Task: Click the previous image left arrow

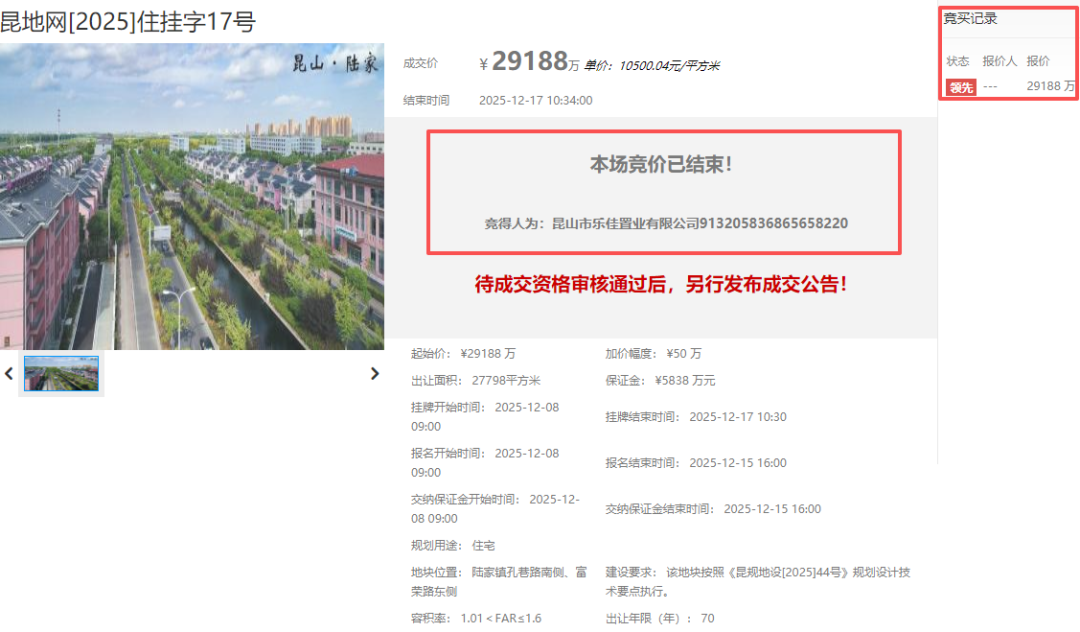Action: [9, 374]
